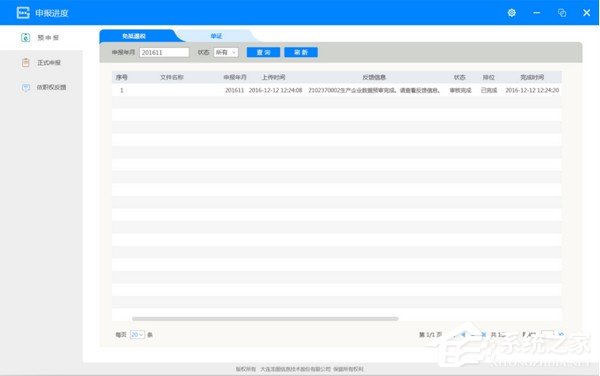The height and width of the screenshot is (376, 600).
Task: Click the 序号 column header
Action: point(122,77)
